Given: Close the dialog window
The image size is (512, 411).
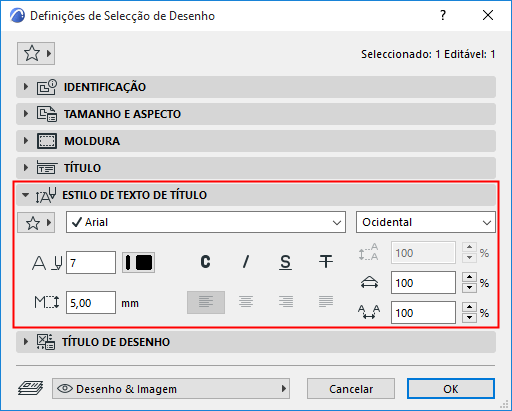Looking at the screenshot, I should (x=488, y=15).
